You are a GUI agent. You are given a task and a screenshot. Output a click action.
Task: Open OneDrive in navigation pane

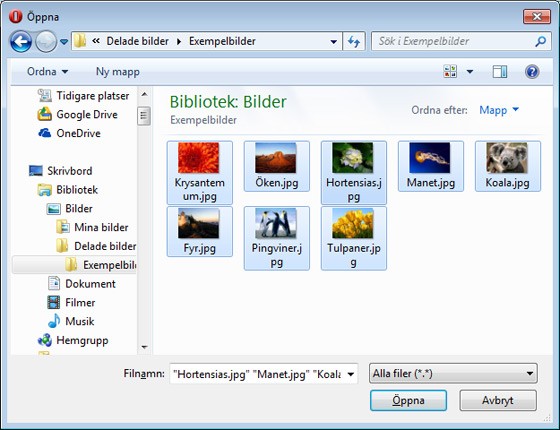(69, 133)
